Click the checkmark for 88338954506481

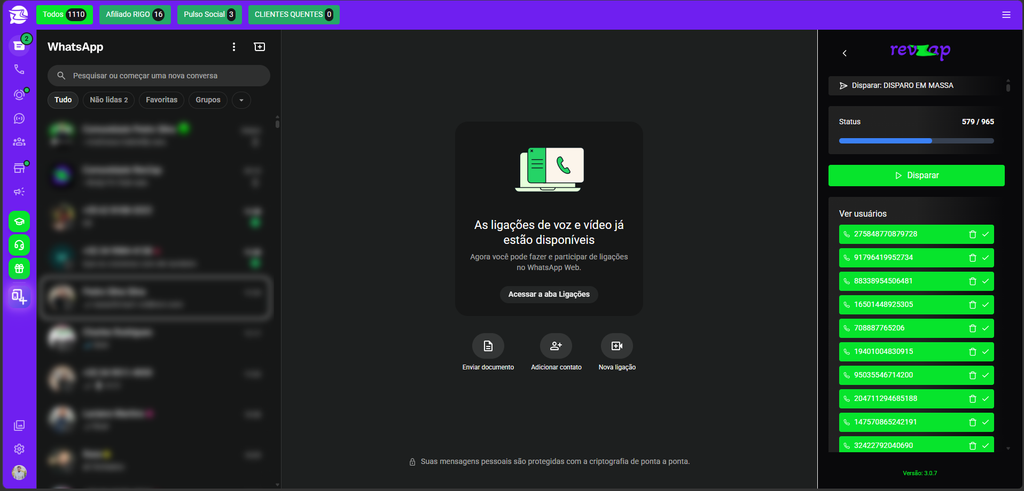coord(985,281)
